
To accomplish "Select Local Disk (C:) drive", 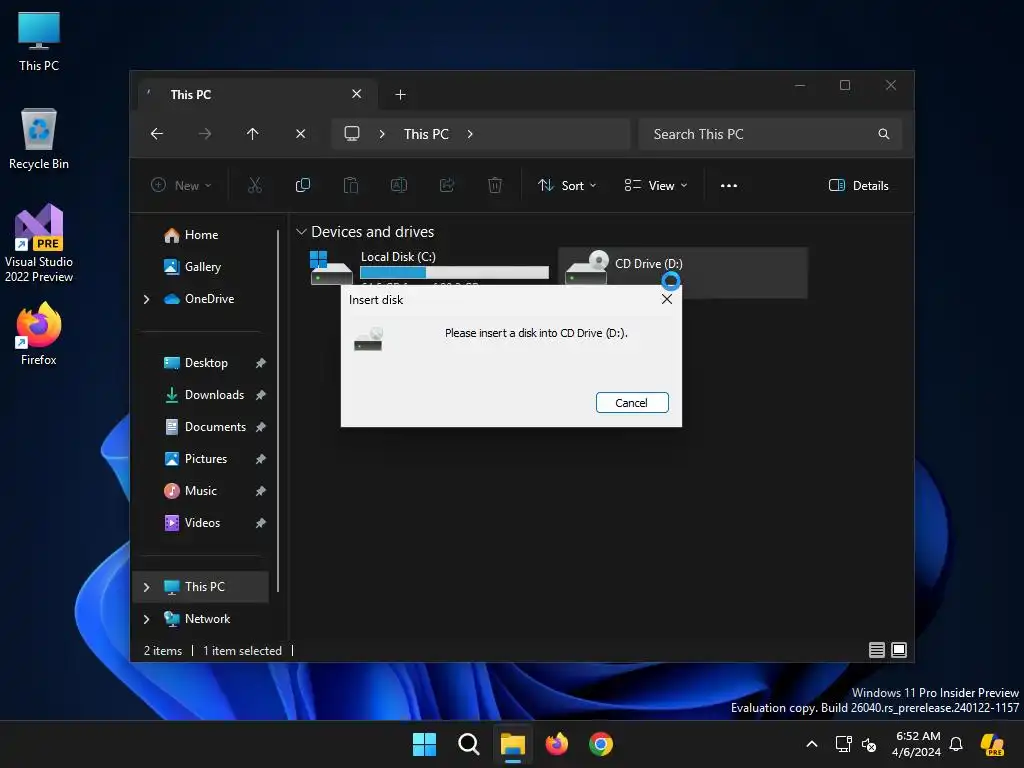I will pyautogui.click(x=428, y=268).
